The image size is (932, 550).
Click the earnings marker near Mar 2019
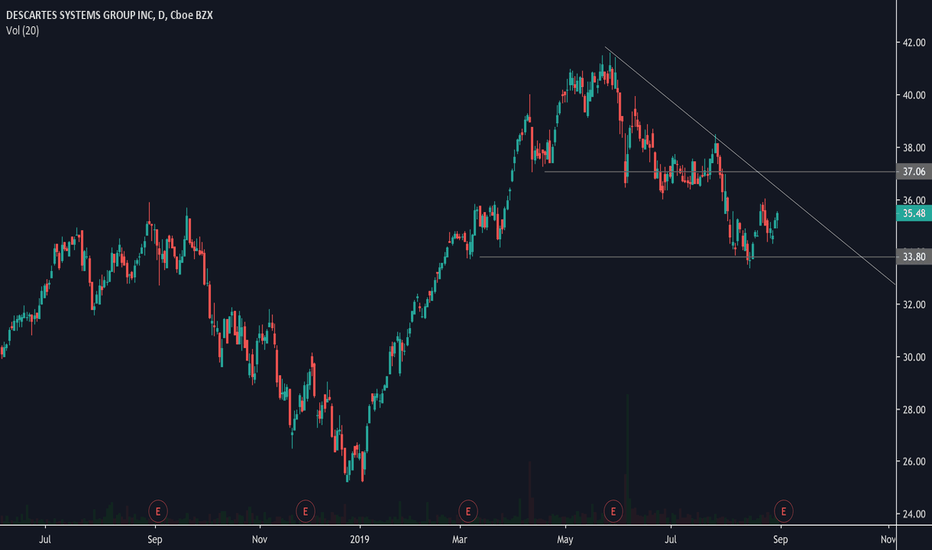pyautogui.click(x=468, y=511)
